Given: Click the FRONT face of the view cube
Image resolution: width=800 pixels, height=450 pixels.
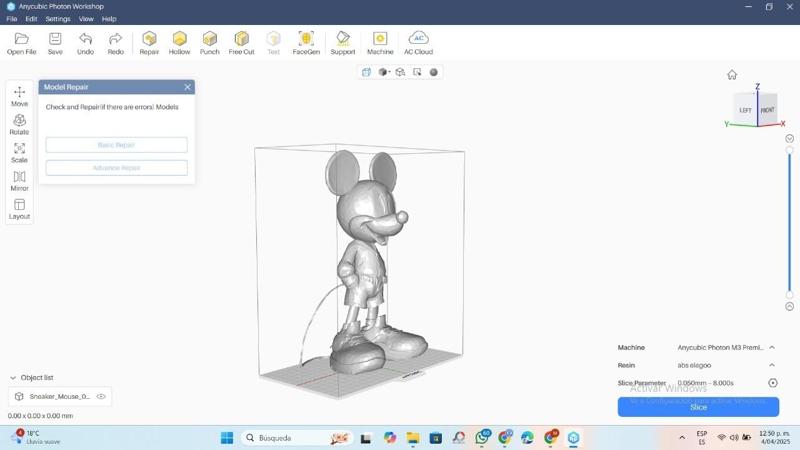Looking at the screenshot, I should tap(768, 109).
